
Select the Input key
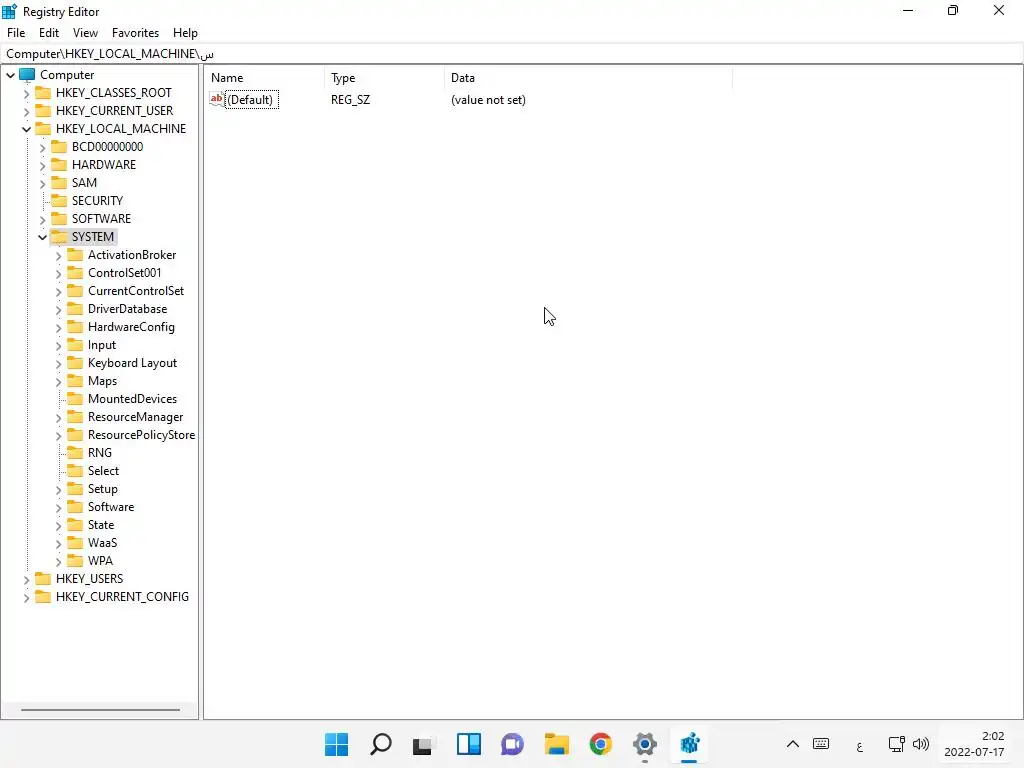102,345
